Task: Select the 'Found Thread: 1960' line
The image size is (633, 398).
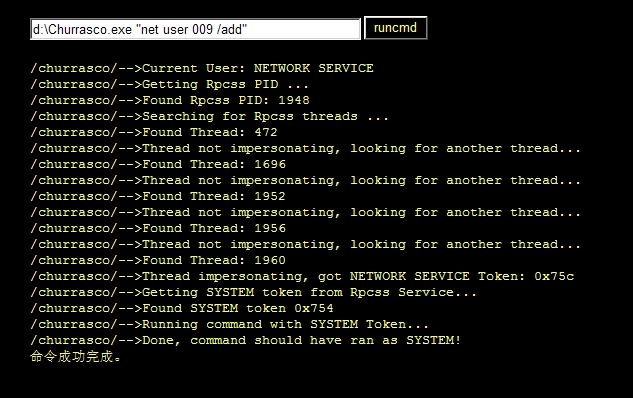Action: pos(158,260)
